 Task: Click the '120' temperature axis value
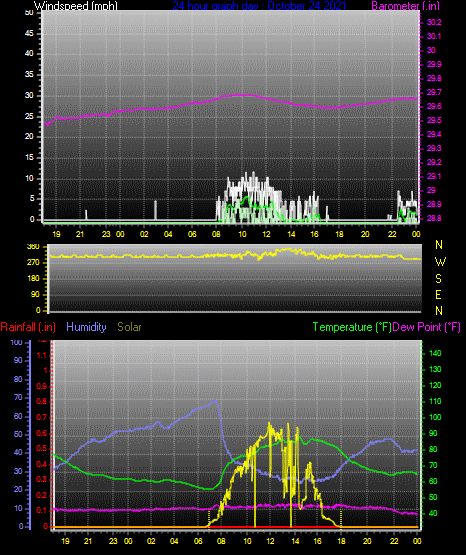pos(435,385)
